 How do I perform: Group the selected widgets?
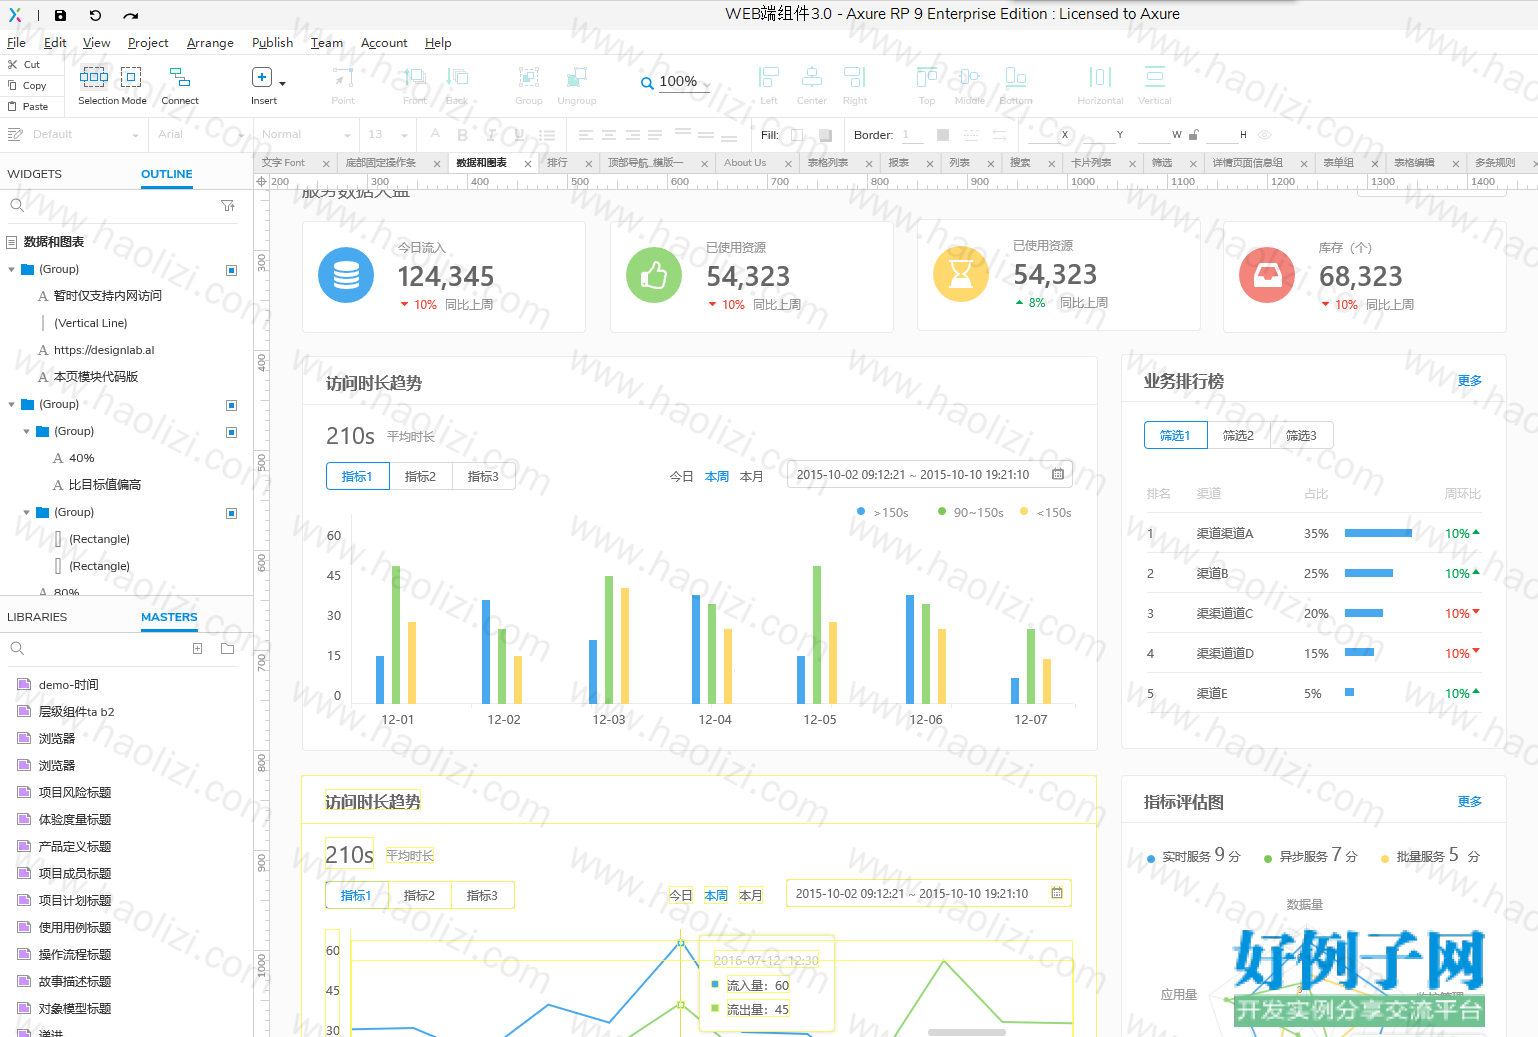click(x=529, y=85)
